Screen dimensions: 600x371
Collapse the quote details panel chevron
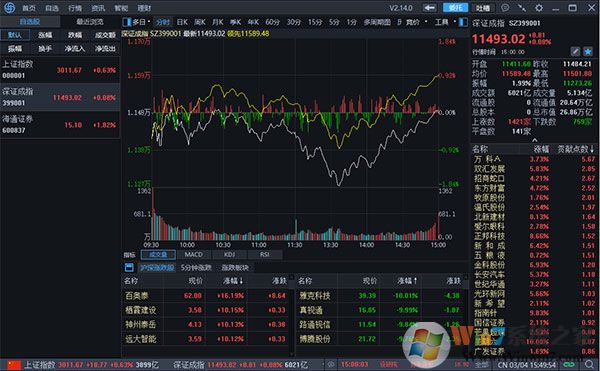pyautogui.click(x=534, y=140)
